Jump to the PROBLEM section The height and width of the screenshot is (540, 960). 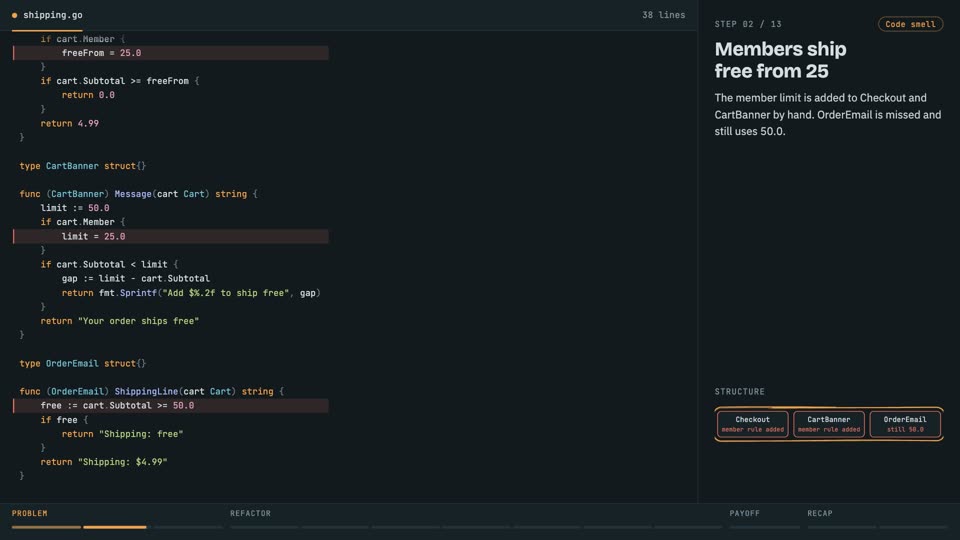[29, 513]
